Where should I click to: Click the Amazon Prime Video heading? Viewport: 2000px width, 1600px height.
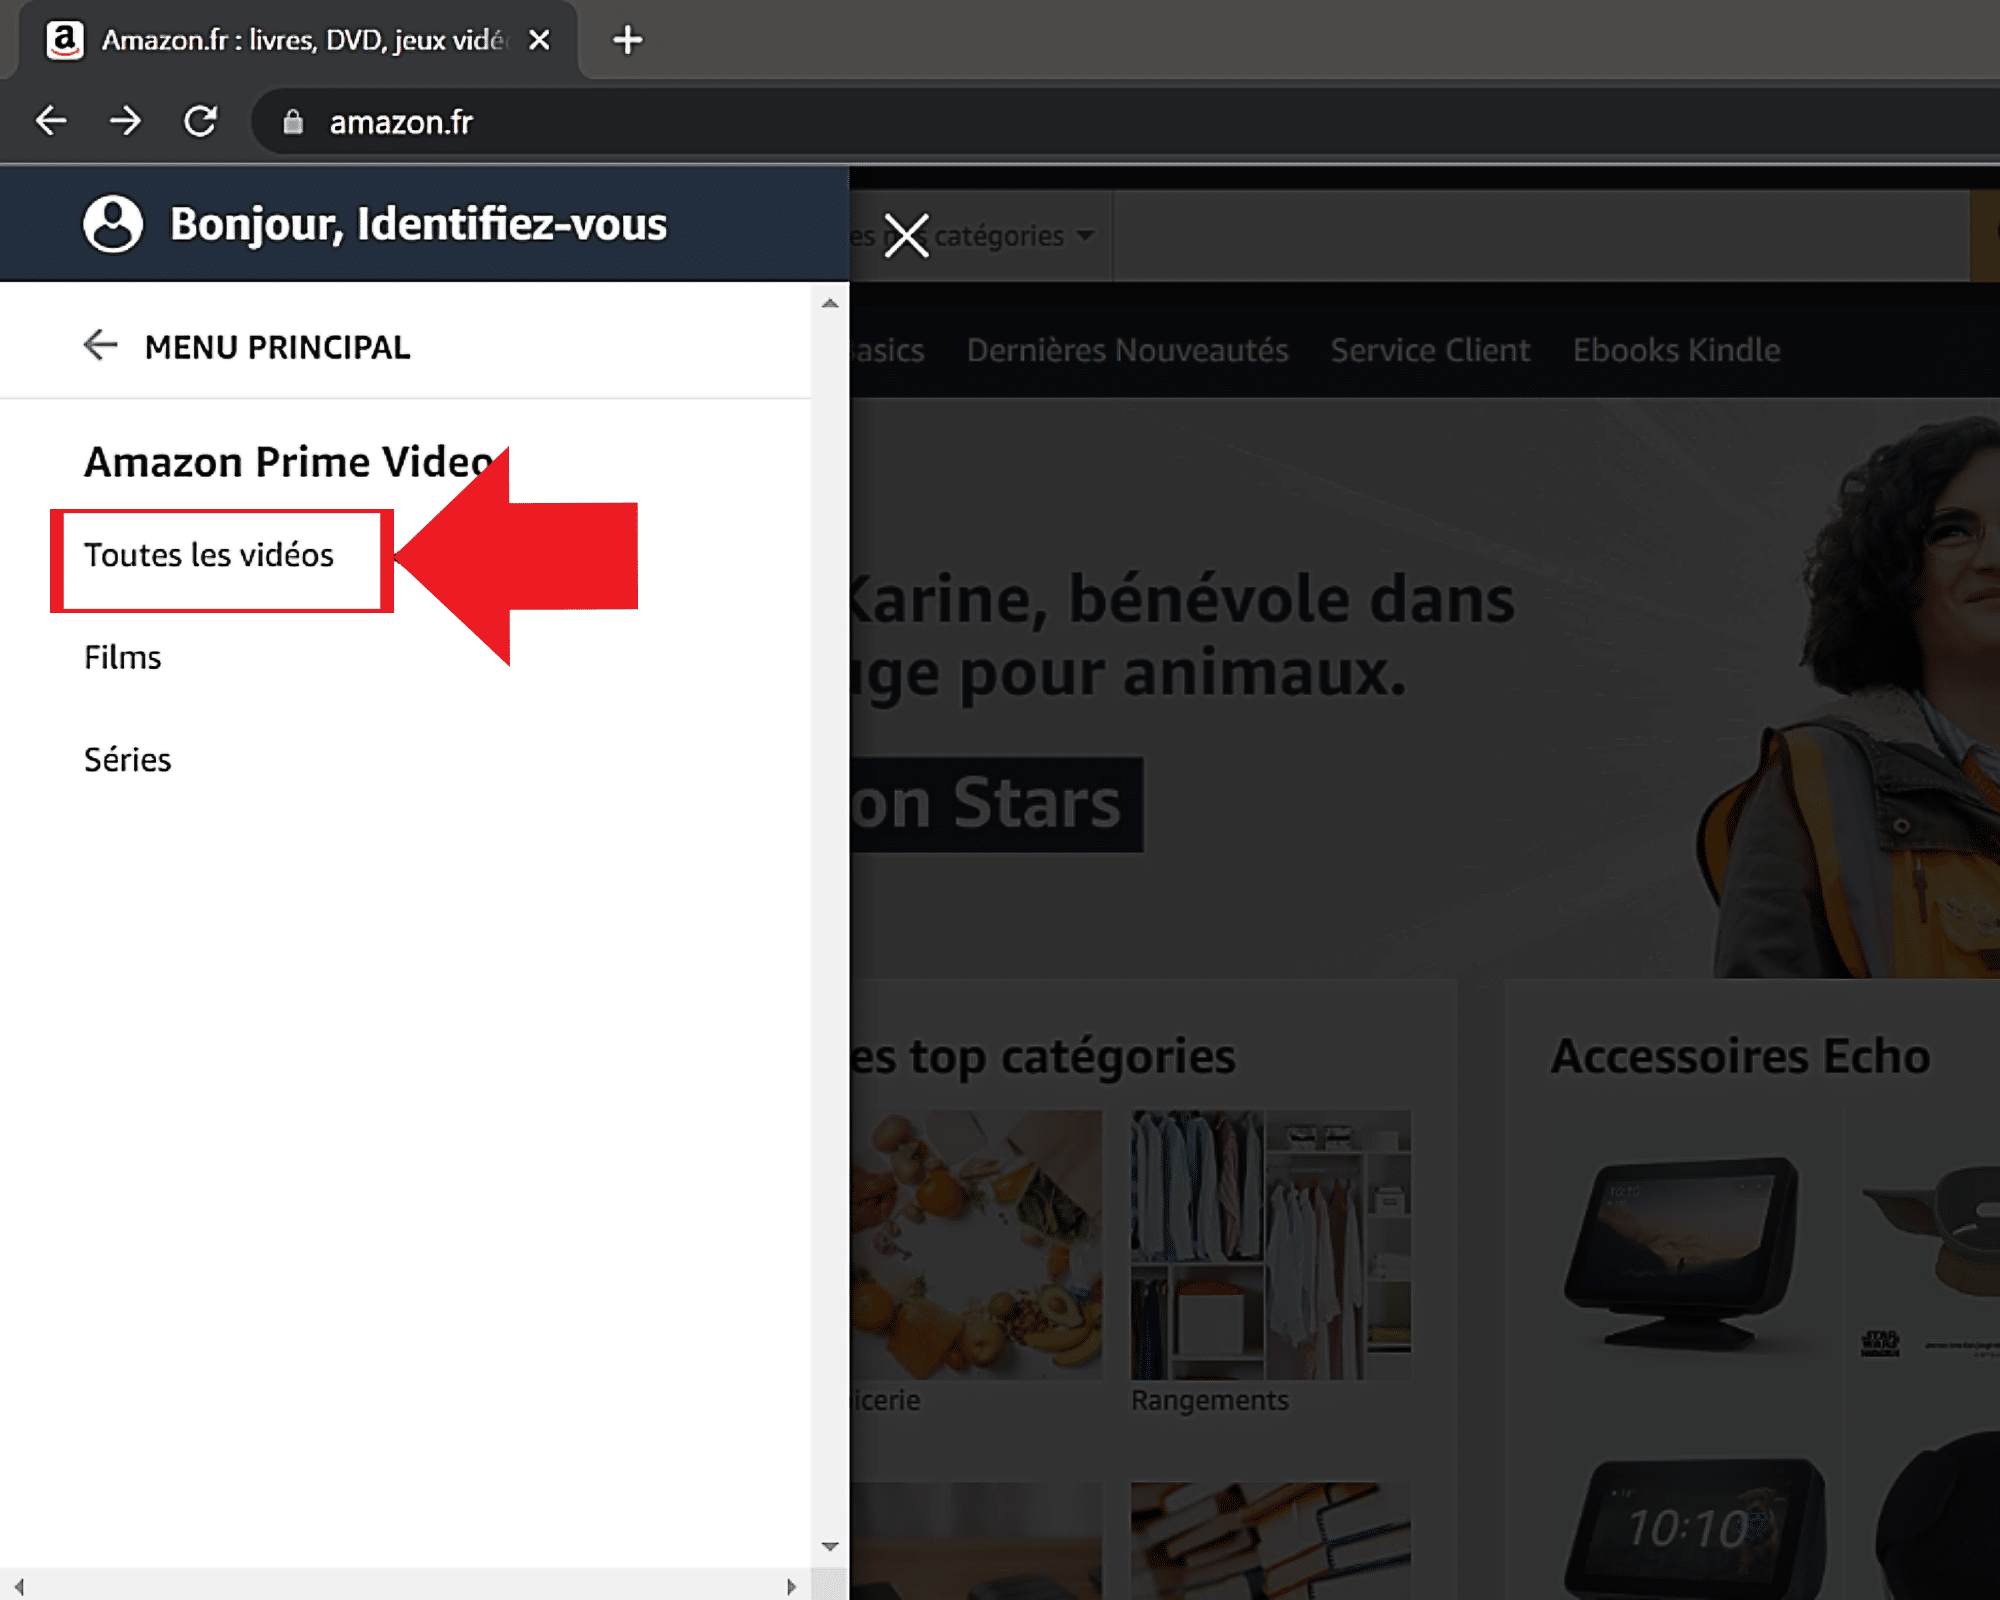[290, 462]
